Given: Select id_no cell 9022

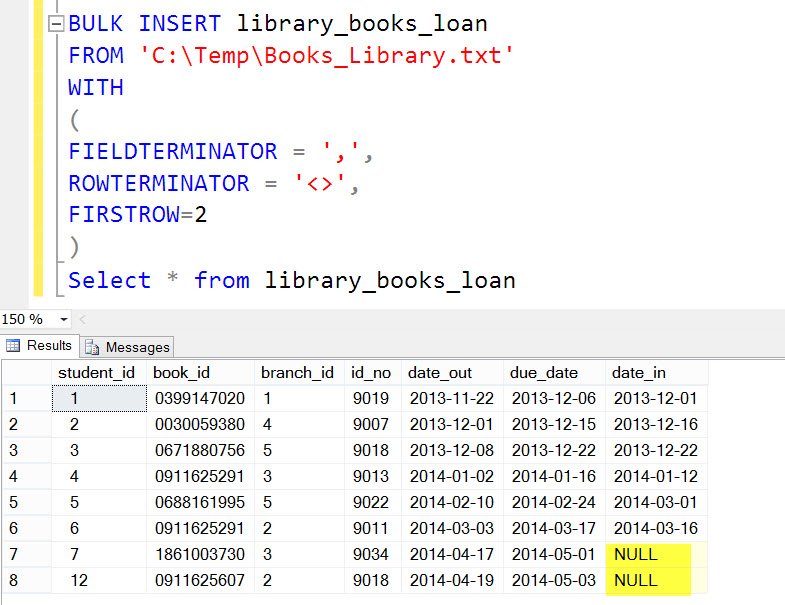Looking at the screenshot, I should [372, 502].
